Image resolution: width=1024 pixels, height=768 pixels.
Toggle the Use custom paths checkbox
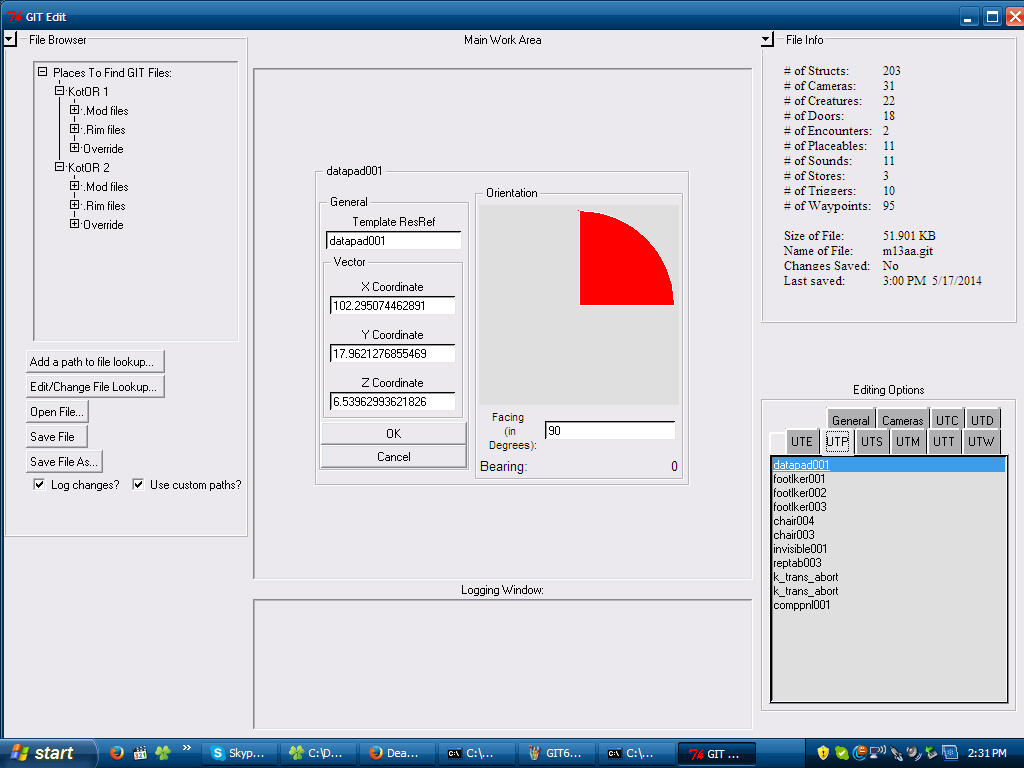pos(138,485)
